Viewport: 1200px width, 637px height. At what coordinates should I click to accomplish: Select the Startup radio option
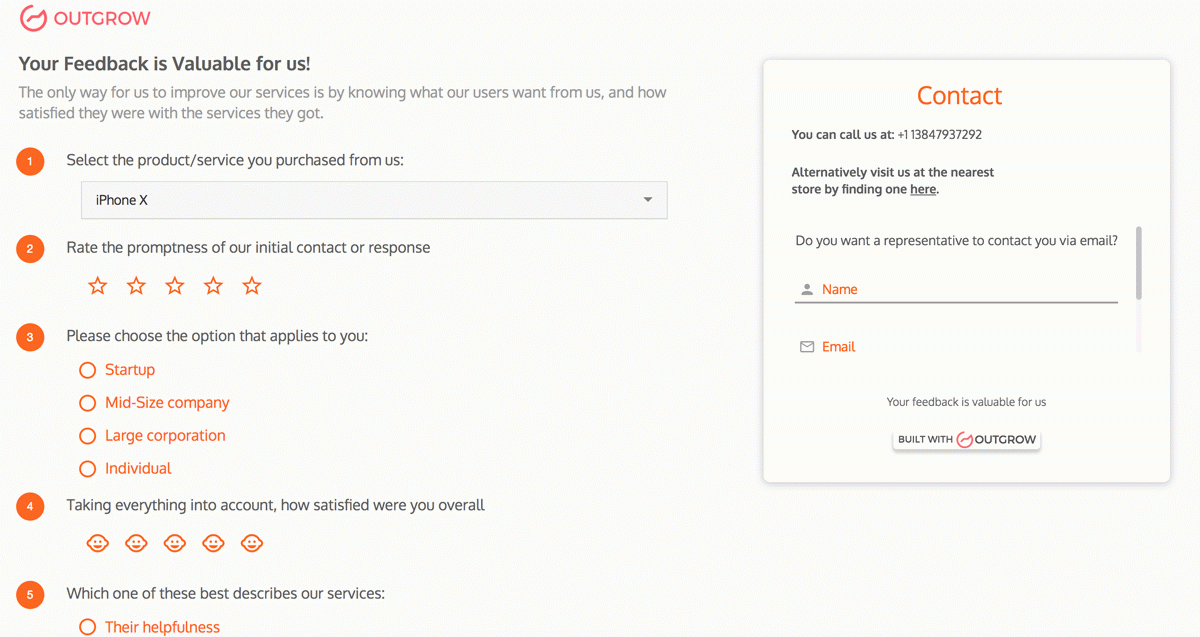(88, 370)
